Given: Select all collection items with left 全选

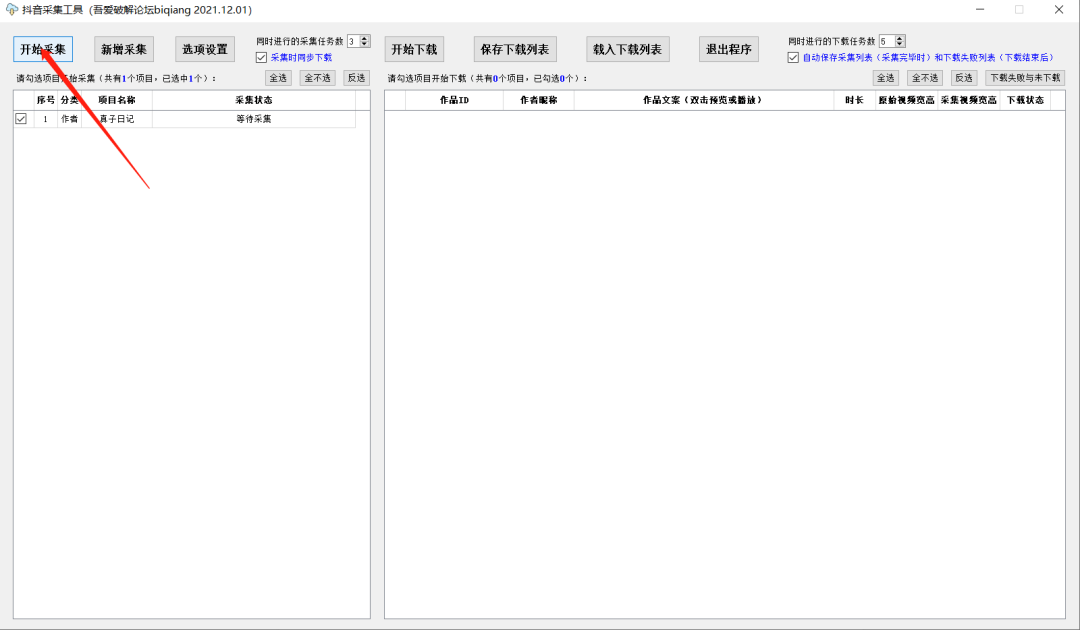Looking at the screenshot, I should point(278,78).
